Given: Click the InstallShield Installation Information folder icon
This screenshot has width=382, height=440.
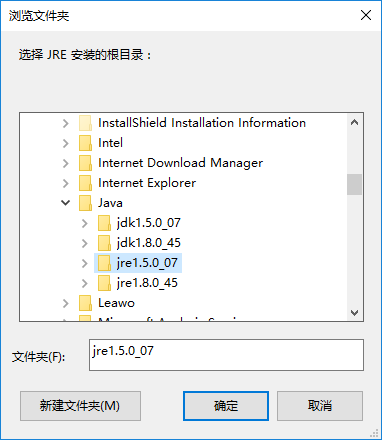Looking at the screenshot, I should [85, 123].
